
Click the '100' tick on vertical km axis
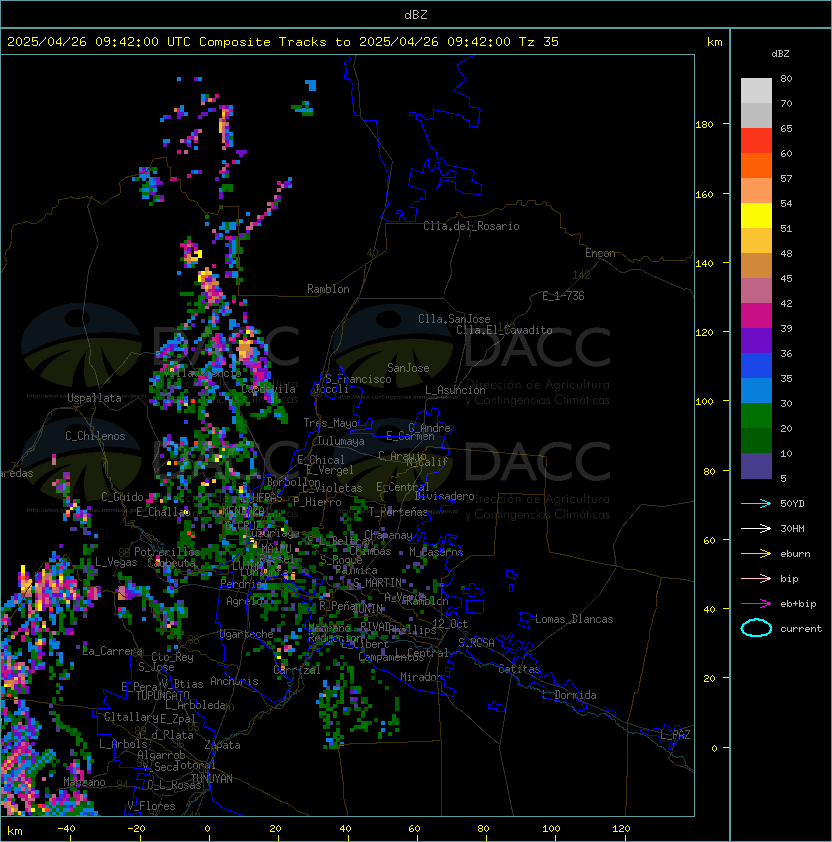704,402
